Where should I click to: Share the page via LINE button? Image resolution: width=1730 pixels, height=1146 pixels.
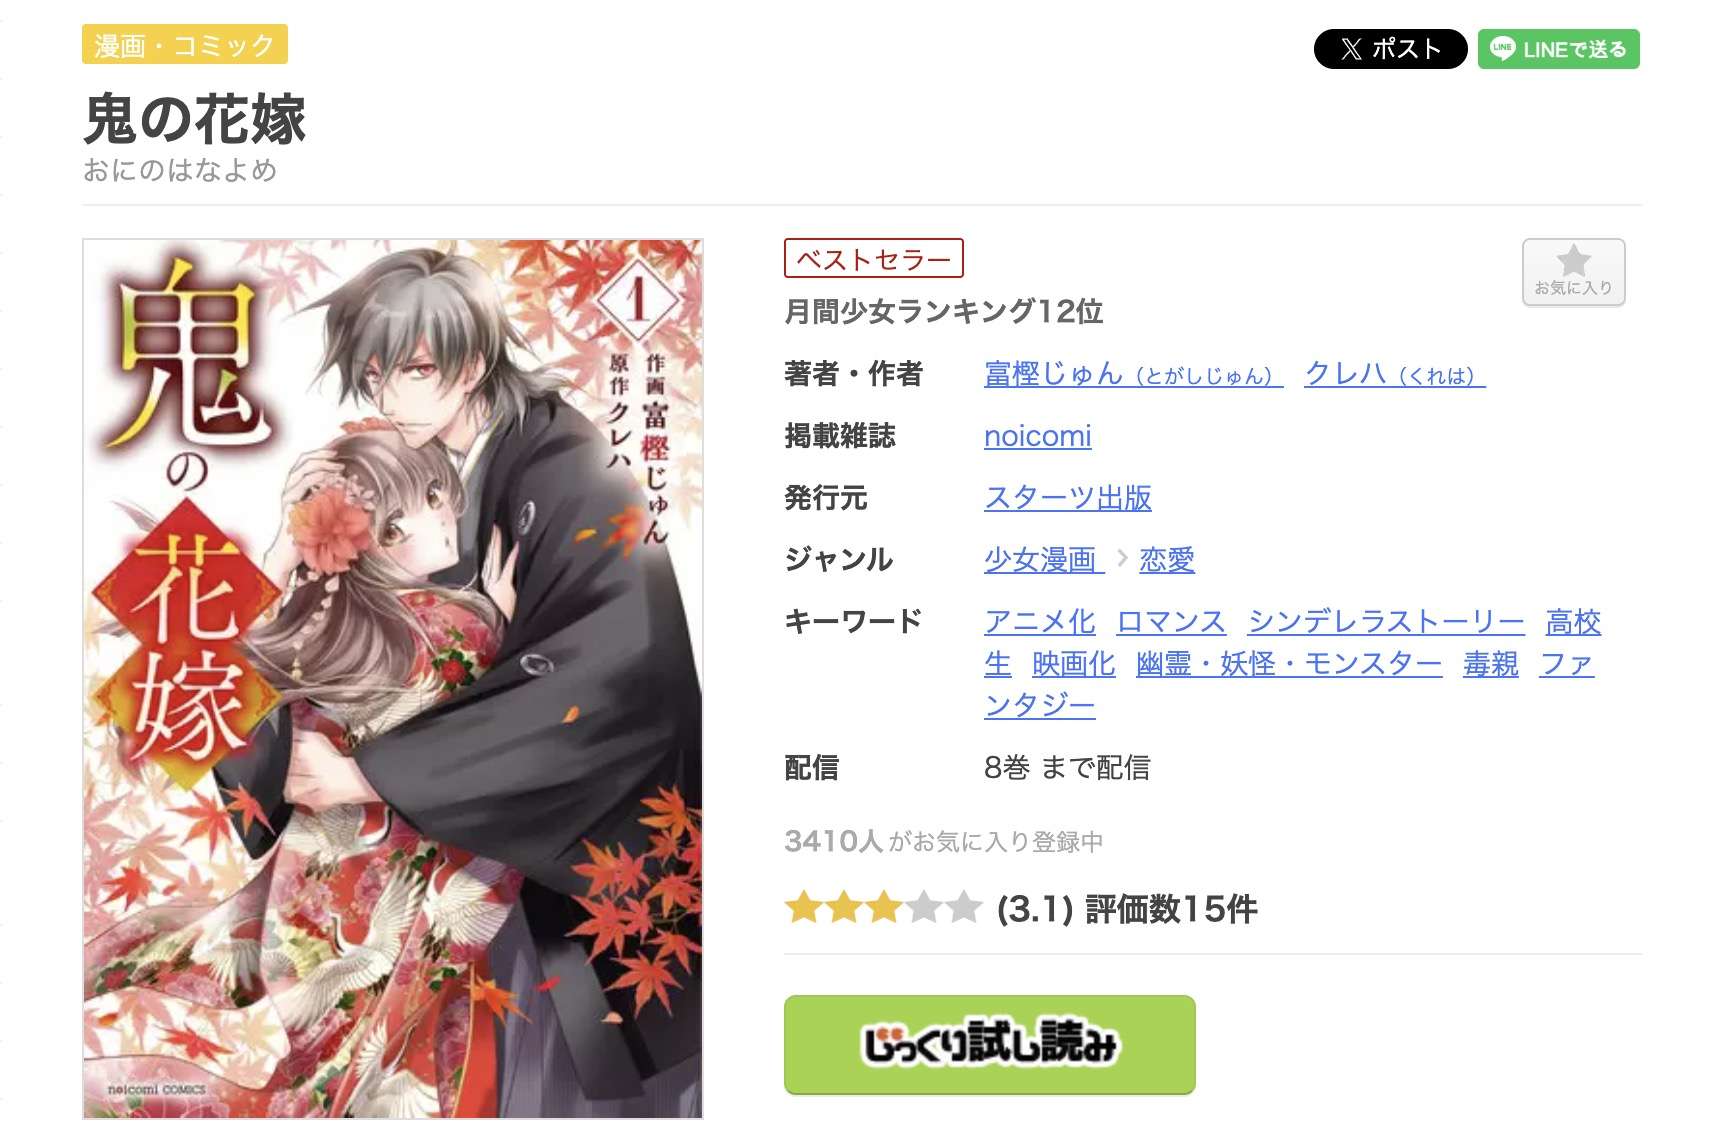(1558, 49)
